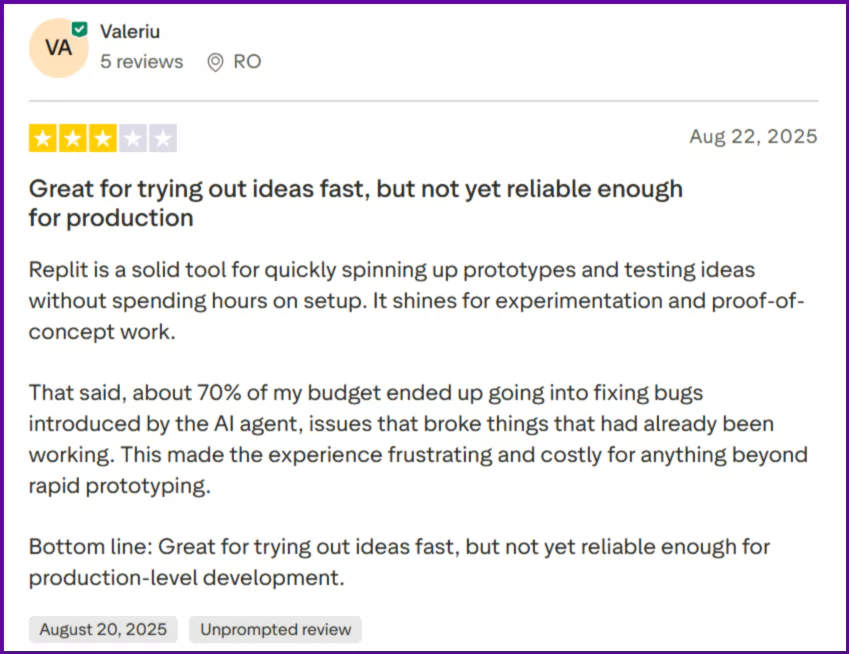
Task: Click the Aug 22, 2025 review date
Action: pos(753,137)
